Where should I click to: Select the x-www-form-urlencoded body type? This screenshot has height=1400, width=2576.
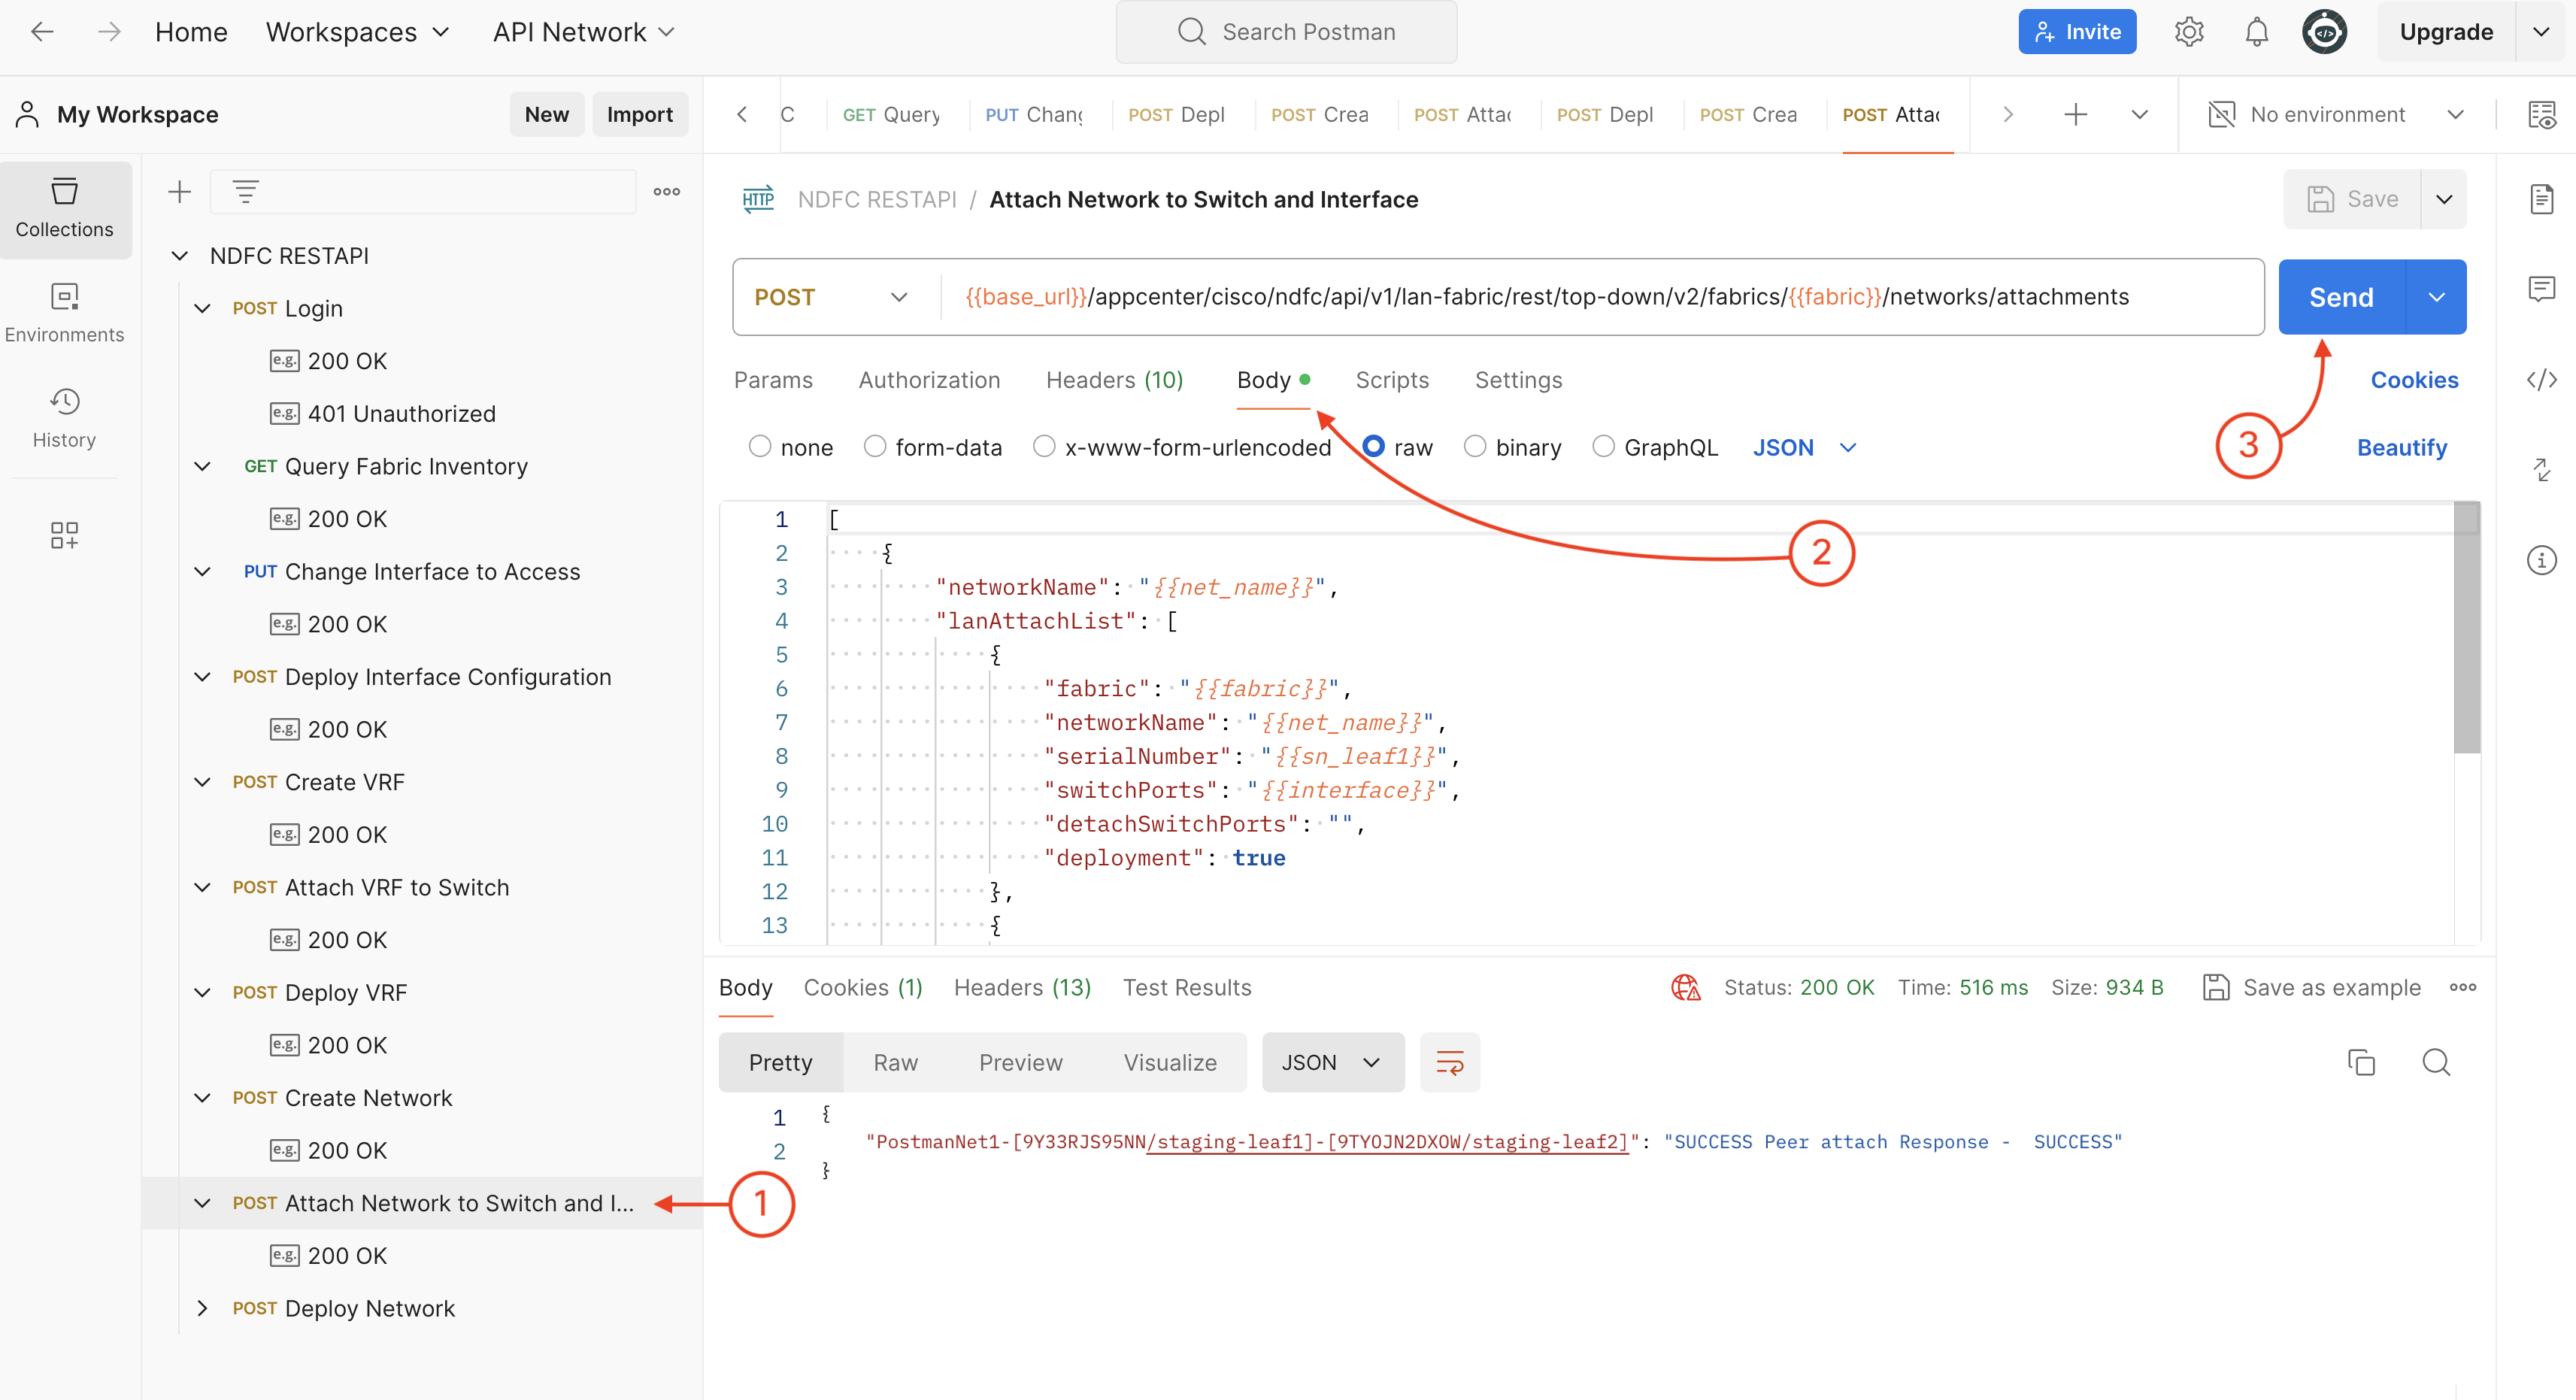pyautogui.click(x=1044, y=447)
